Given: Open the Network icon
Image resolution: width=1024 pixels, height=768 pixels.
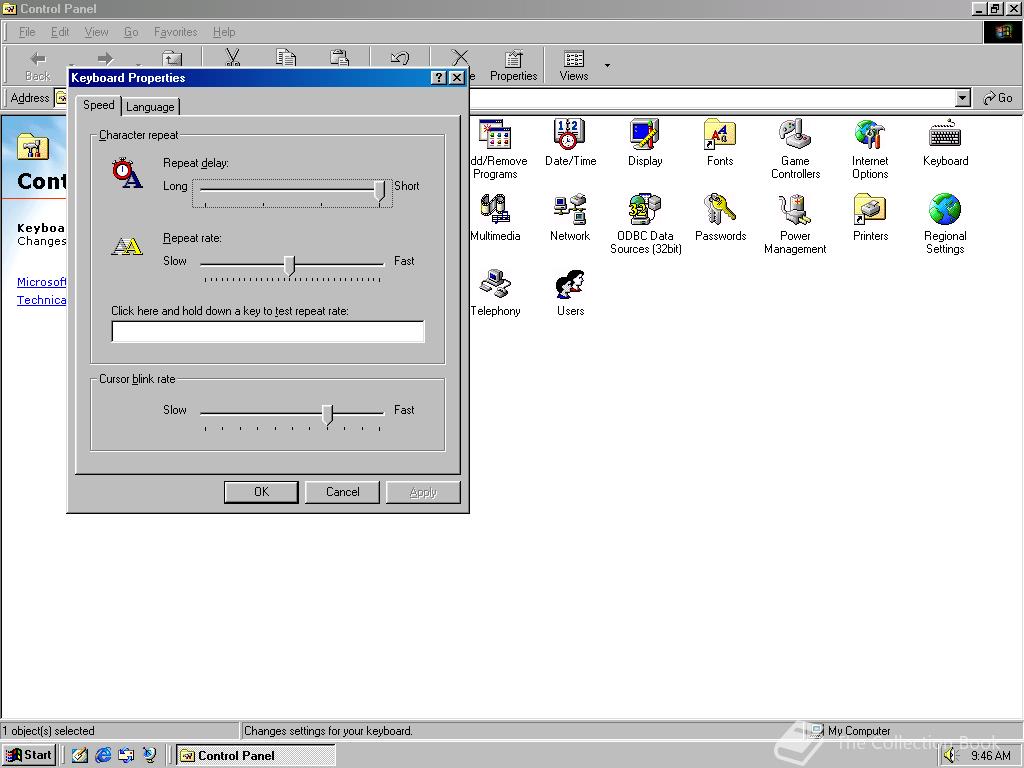Looking at the screenshot, I should [x=569, y=217].
